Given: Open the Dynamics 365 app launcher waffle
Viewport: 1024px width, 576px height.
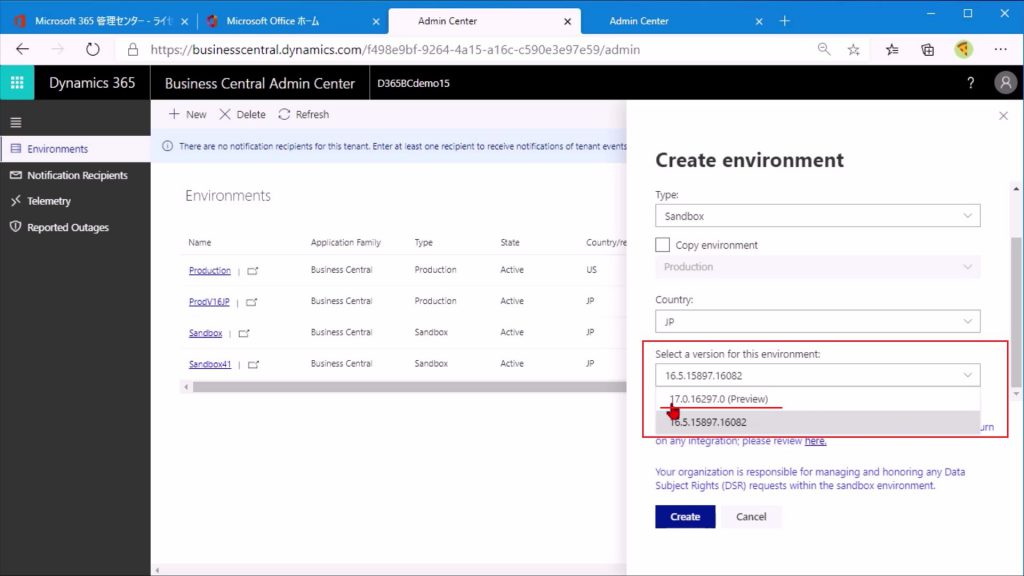Looking at the screenshot, I should click(17, 83).
